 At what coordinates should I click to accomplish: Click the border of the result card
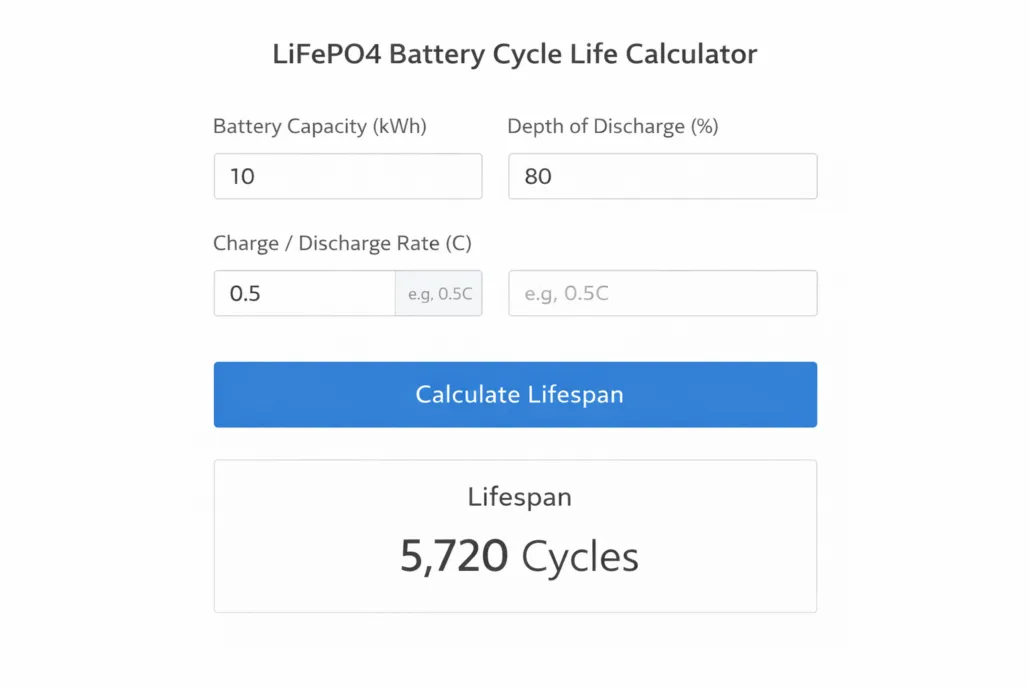(515, 461)
